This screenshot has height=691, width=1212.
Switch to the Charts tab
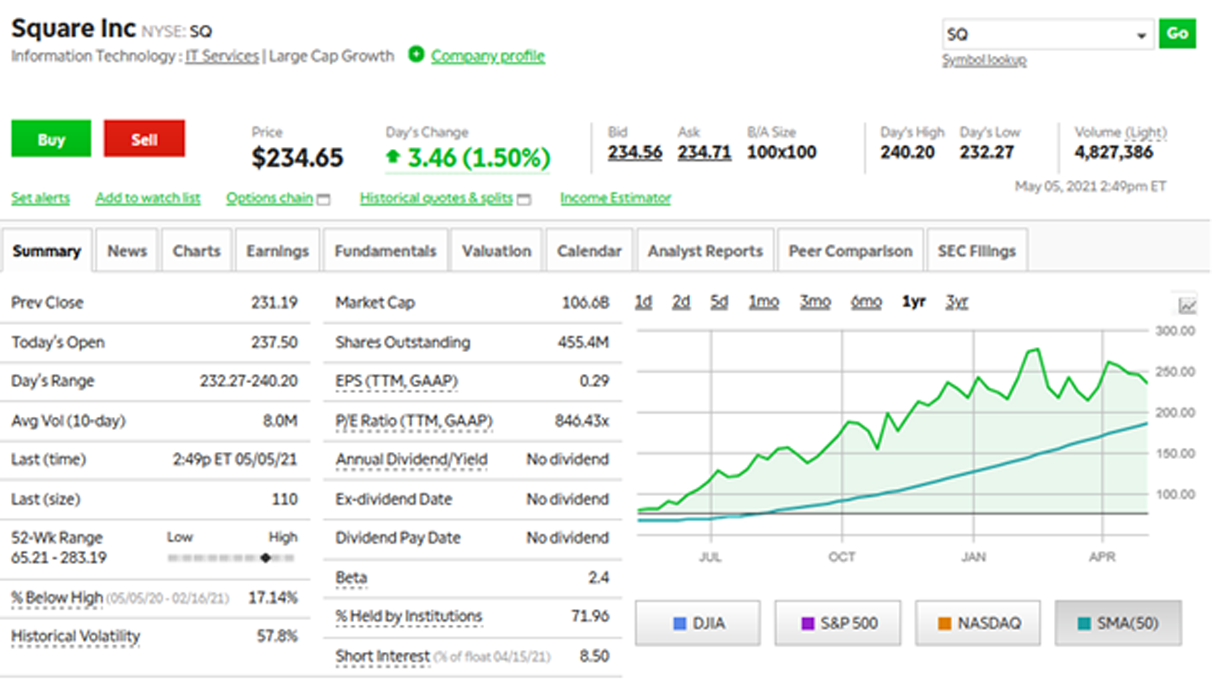tap(196, 251)
